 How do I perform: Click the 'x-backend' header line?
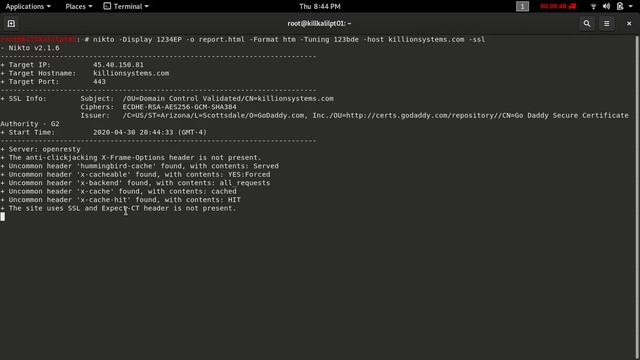136,183
